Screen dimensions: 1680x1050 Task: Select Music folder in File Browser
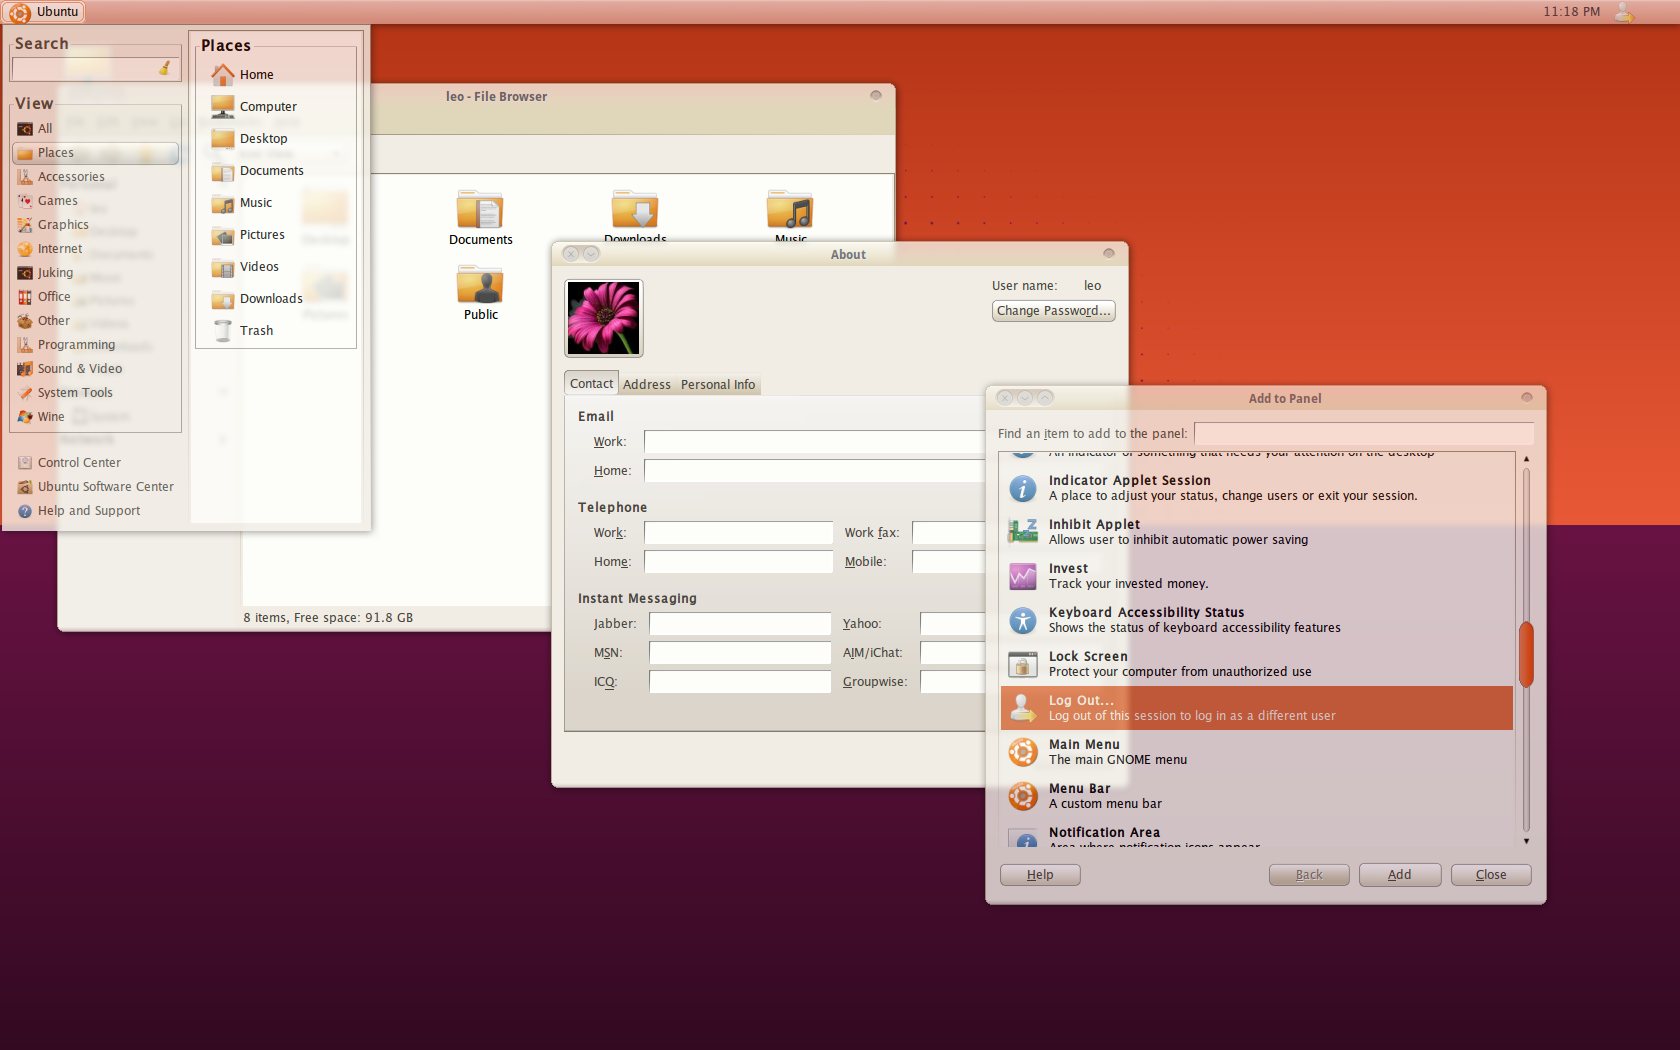click(790, 215)
